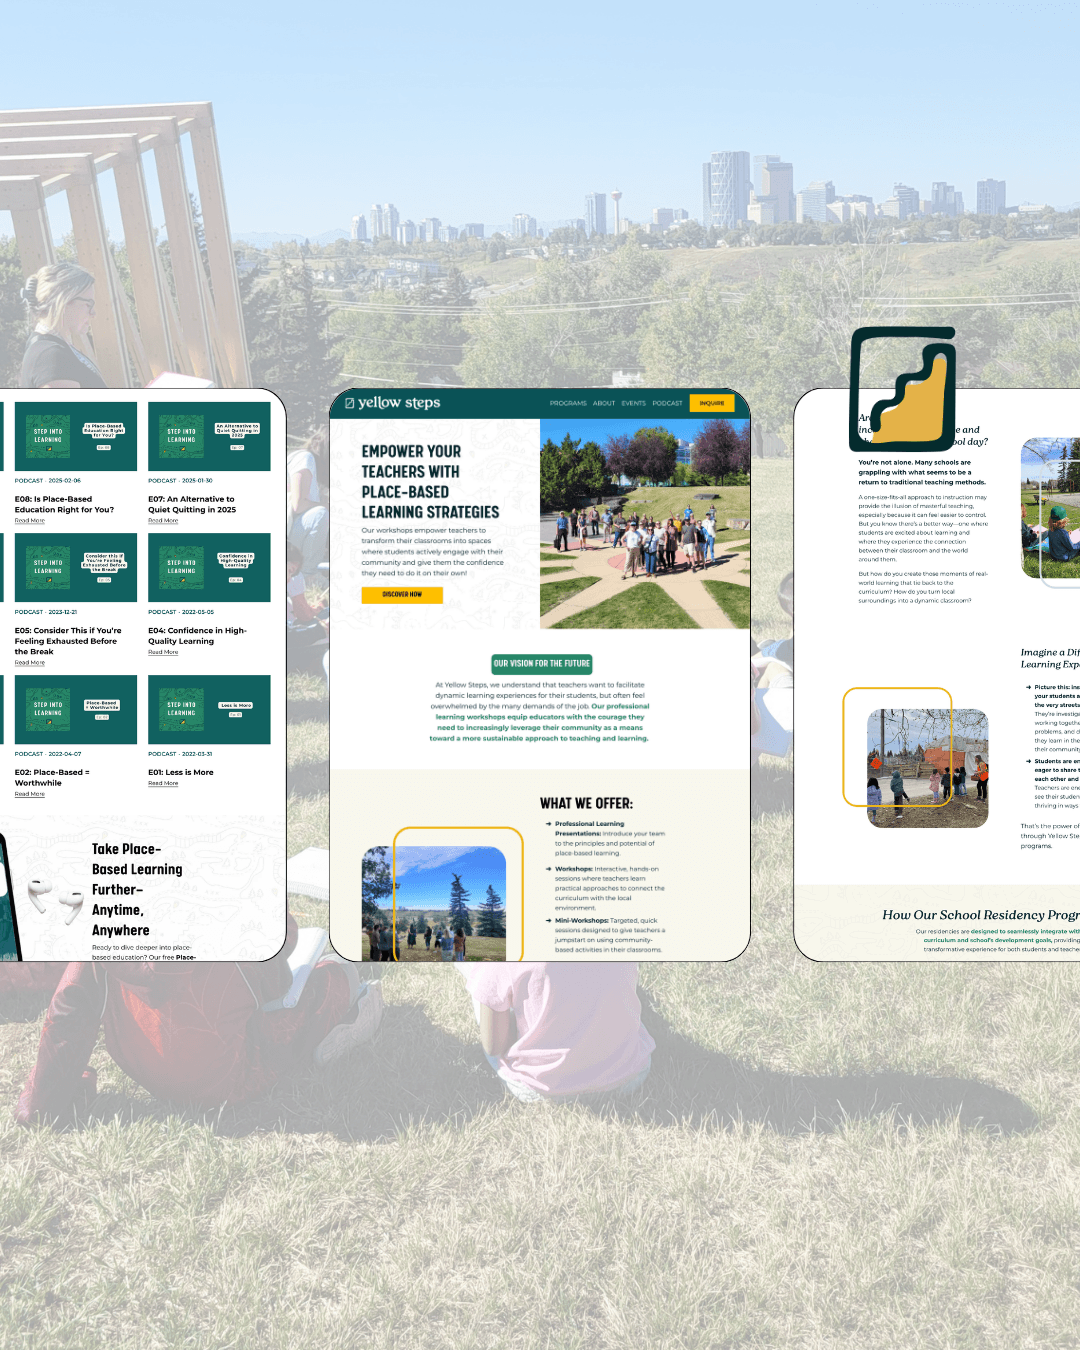Click the OUR VISION FOR THE FUTURE badge
The height and width of the screenshot is (1350, 1080).
pyautogui.click(x=542, y=663)
